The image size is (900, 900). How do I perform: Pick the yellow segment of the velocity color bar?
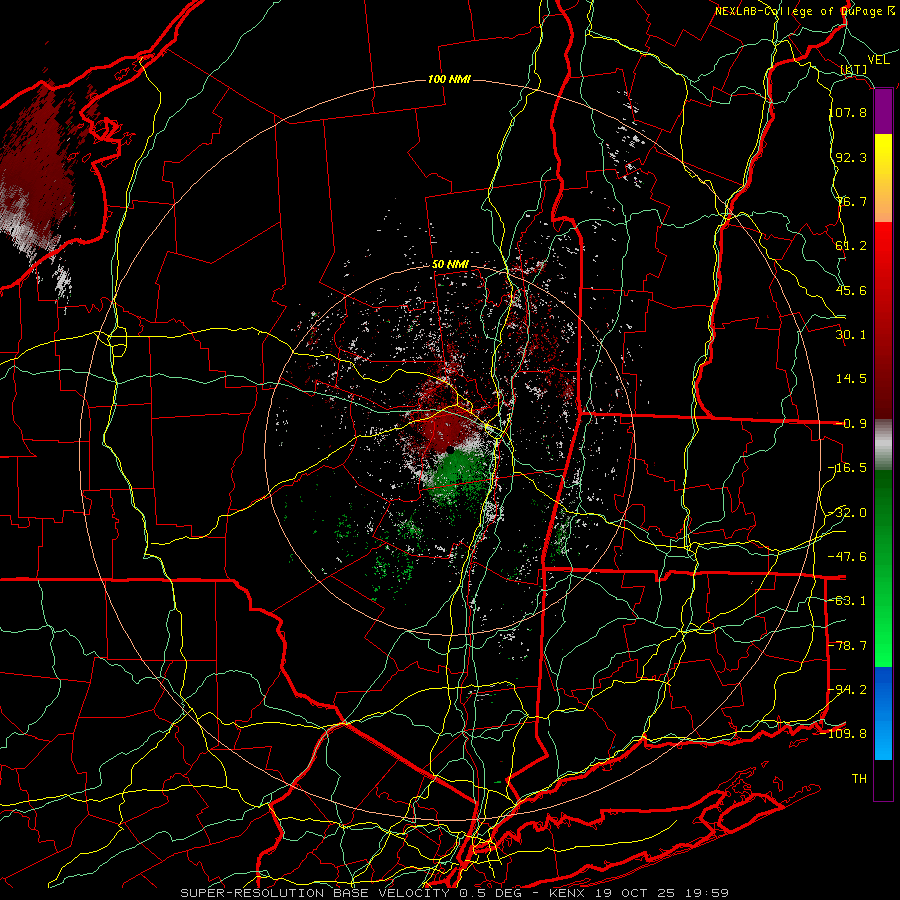pos(883,156)
